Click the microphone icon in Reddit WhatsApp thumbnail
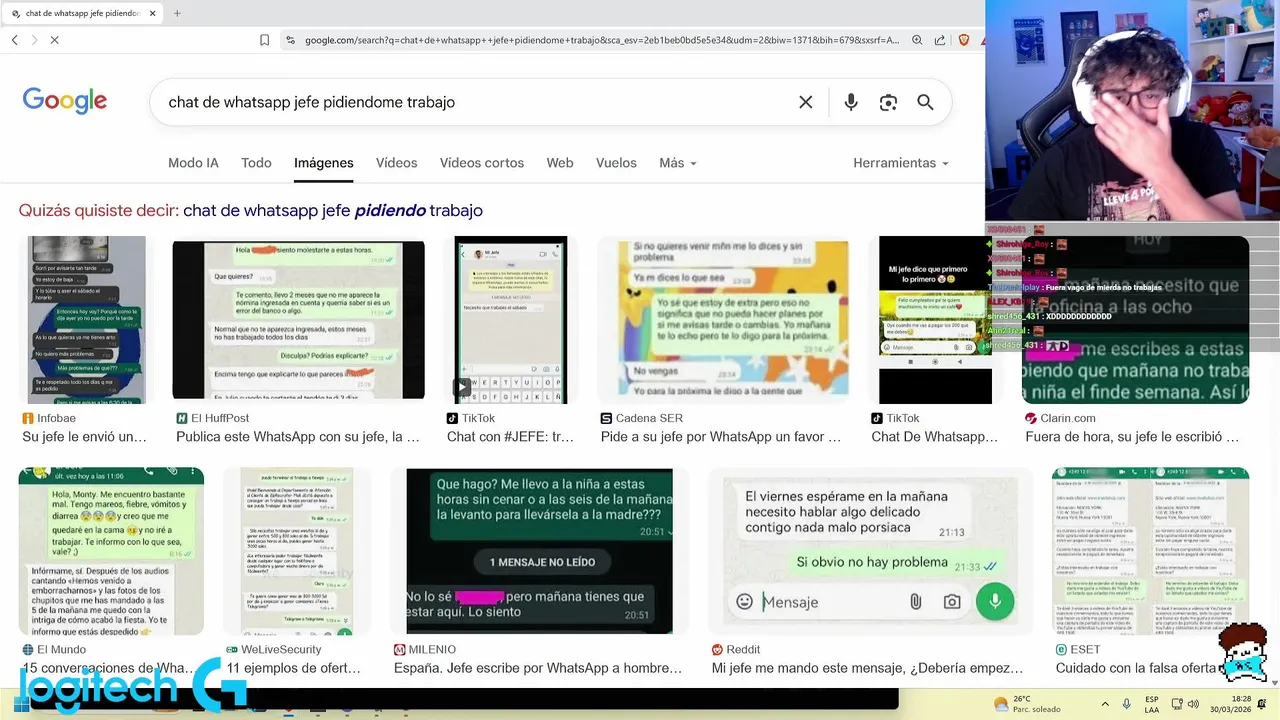The height and width of the screenshot is (720, 1280). [995, 601]
